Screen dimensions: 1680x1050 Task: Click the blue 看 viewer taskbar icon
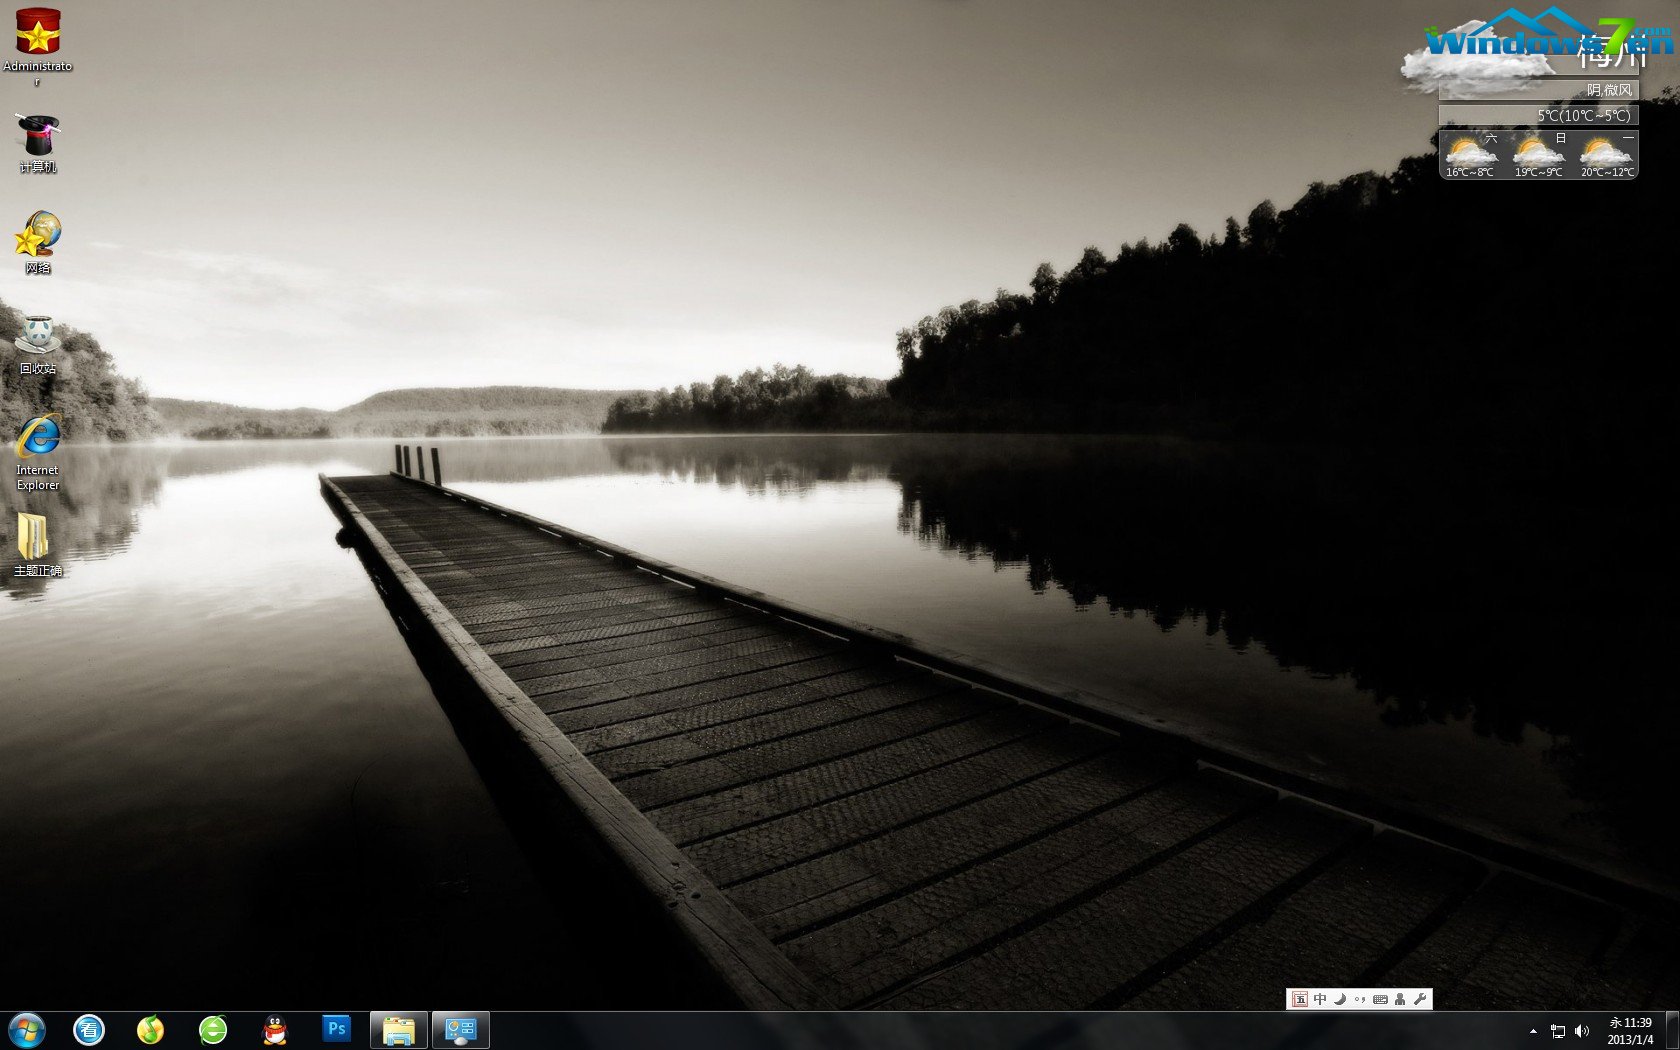coord(89,1030)
